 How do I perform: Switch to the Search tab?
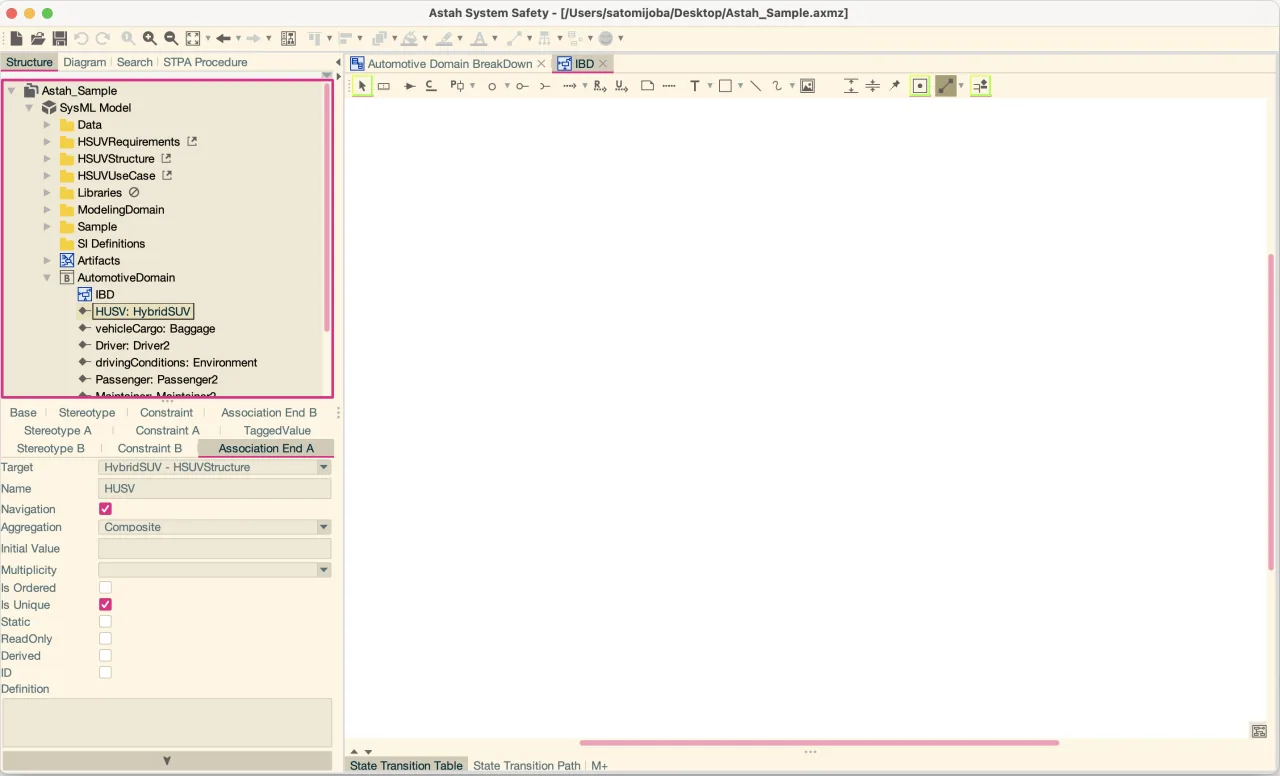click(134, 62)
